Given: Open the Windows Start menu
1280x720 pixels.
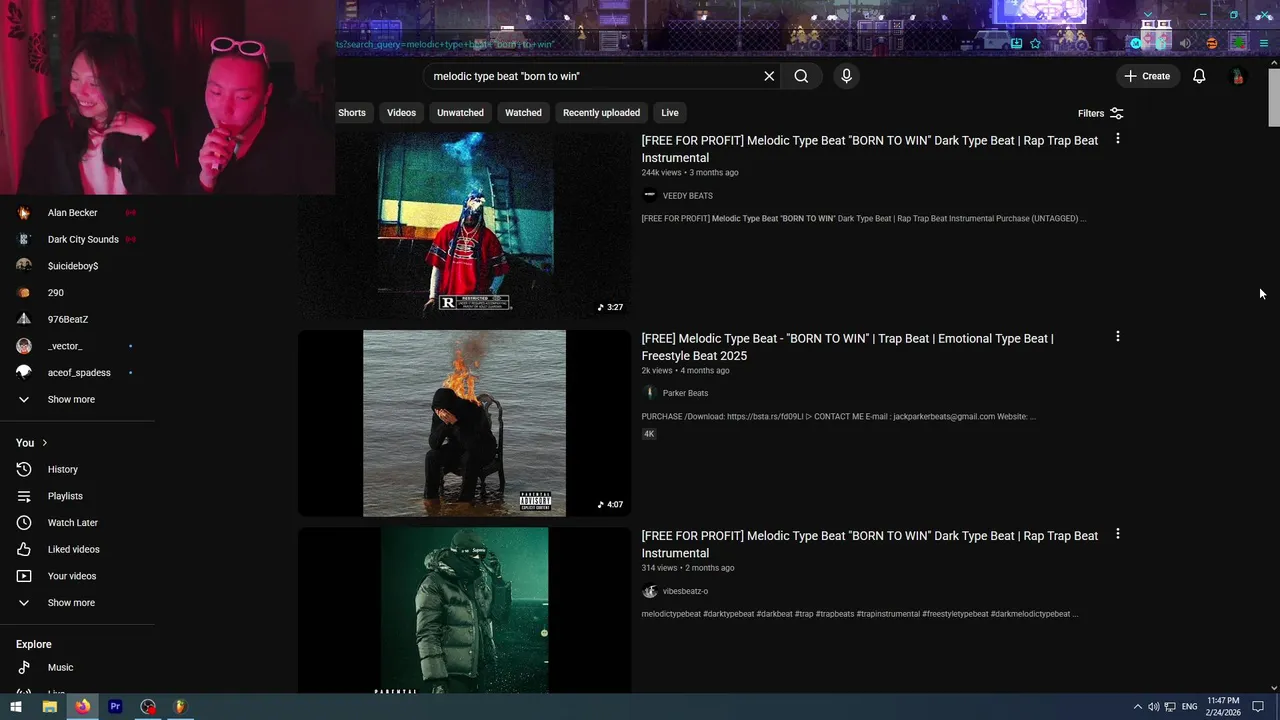Looking at the screenshot, I should pyautogui.click(x=16, y=706).
